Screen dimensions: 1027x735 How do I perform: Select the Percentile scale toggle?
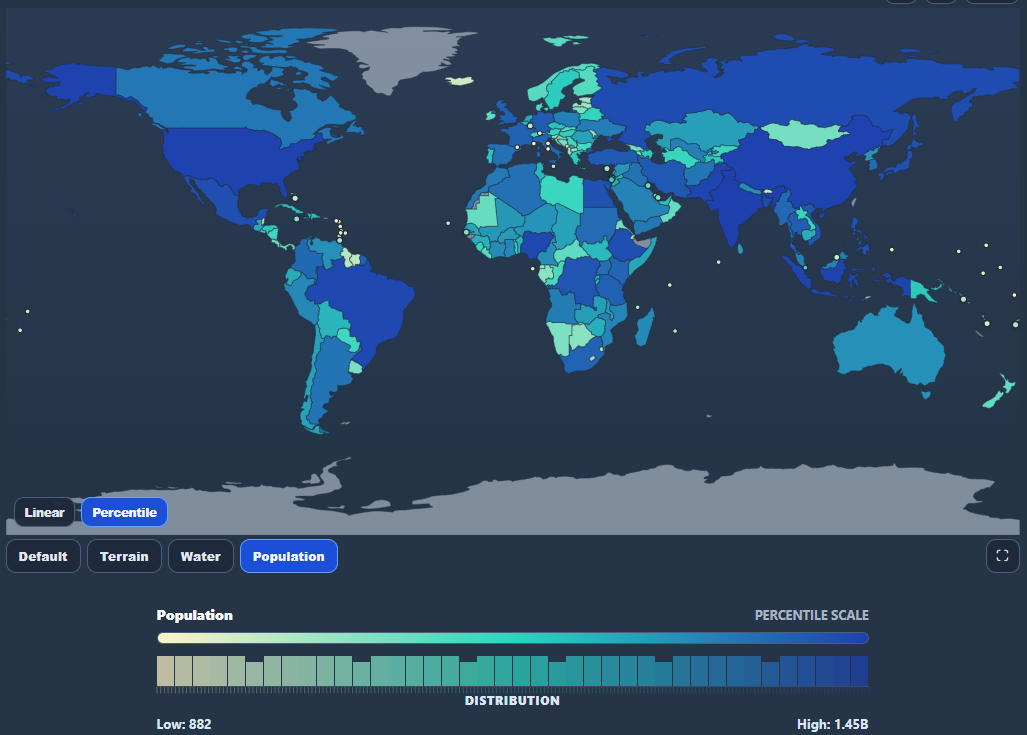tap(124, 512)
